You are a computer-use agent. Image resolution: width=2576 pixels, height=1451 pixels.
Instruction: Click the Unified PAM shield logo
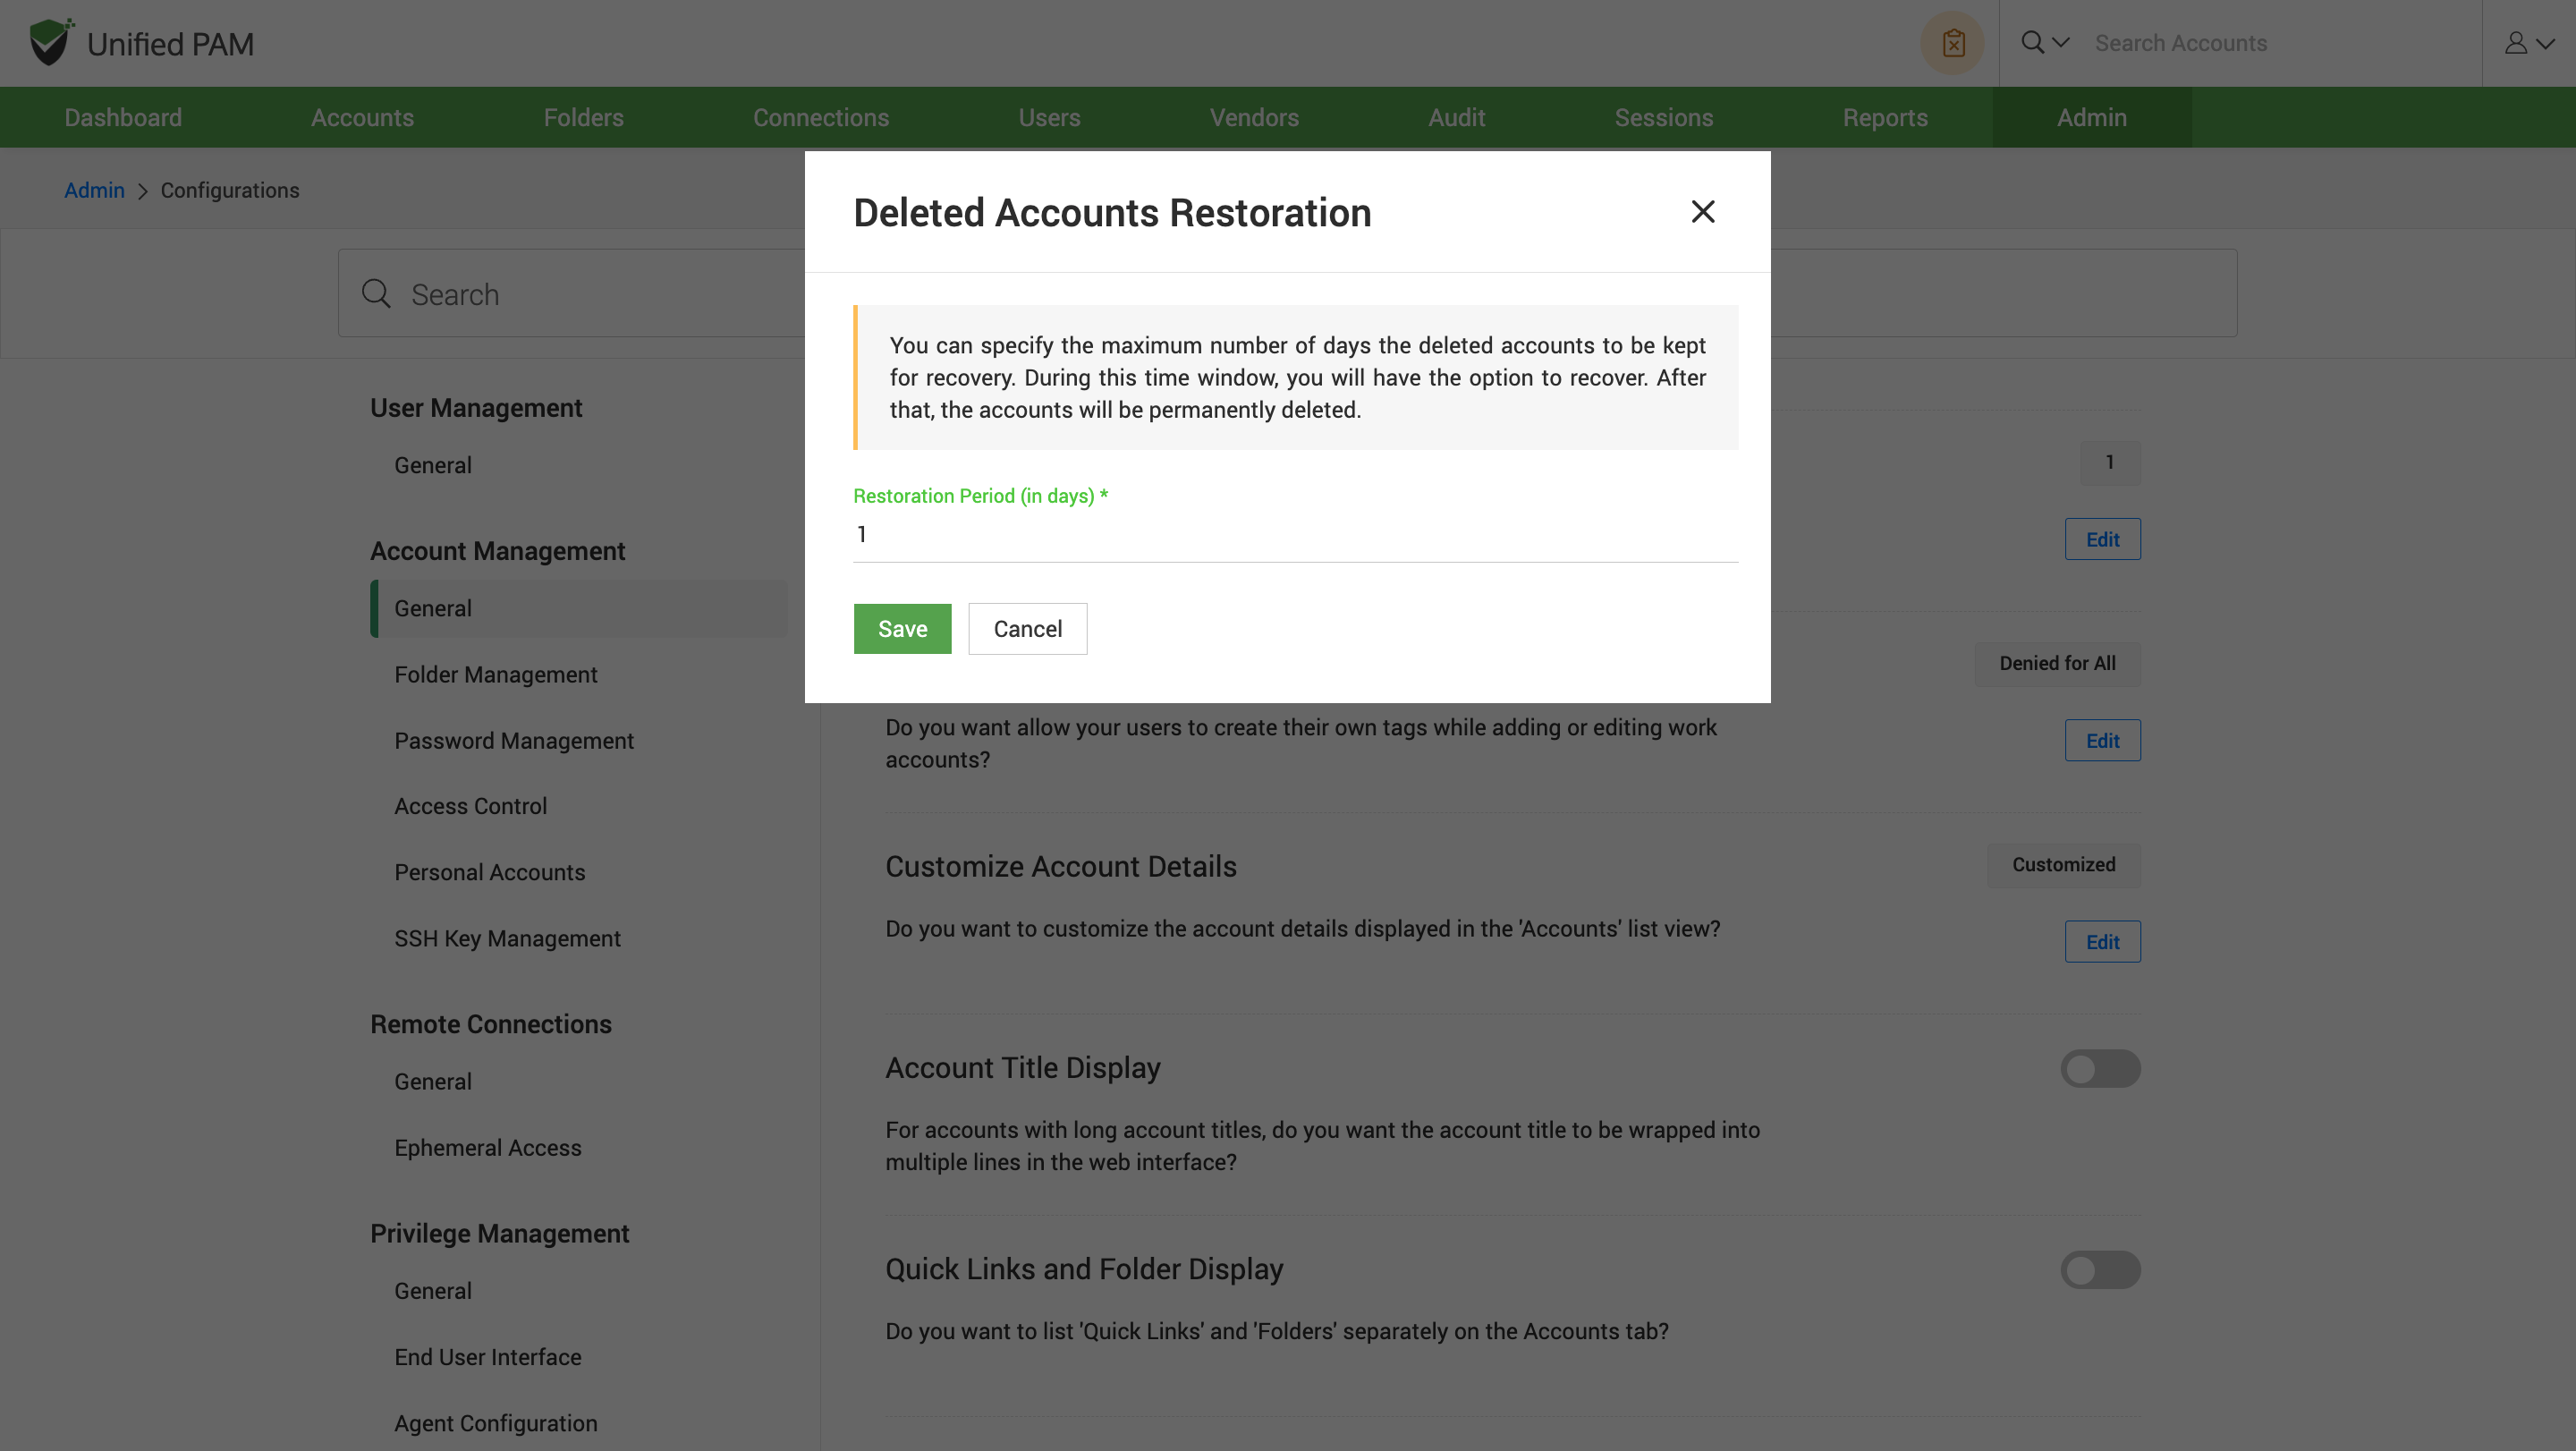(x=50, y=43)
